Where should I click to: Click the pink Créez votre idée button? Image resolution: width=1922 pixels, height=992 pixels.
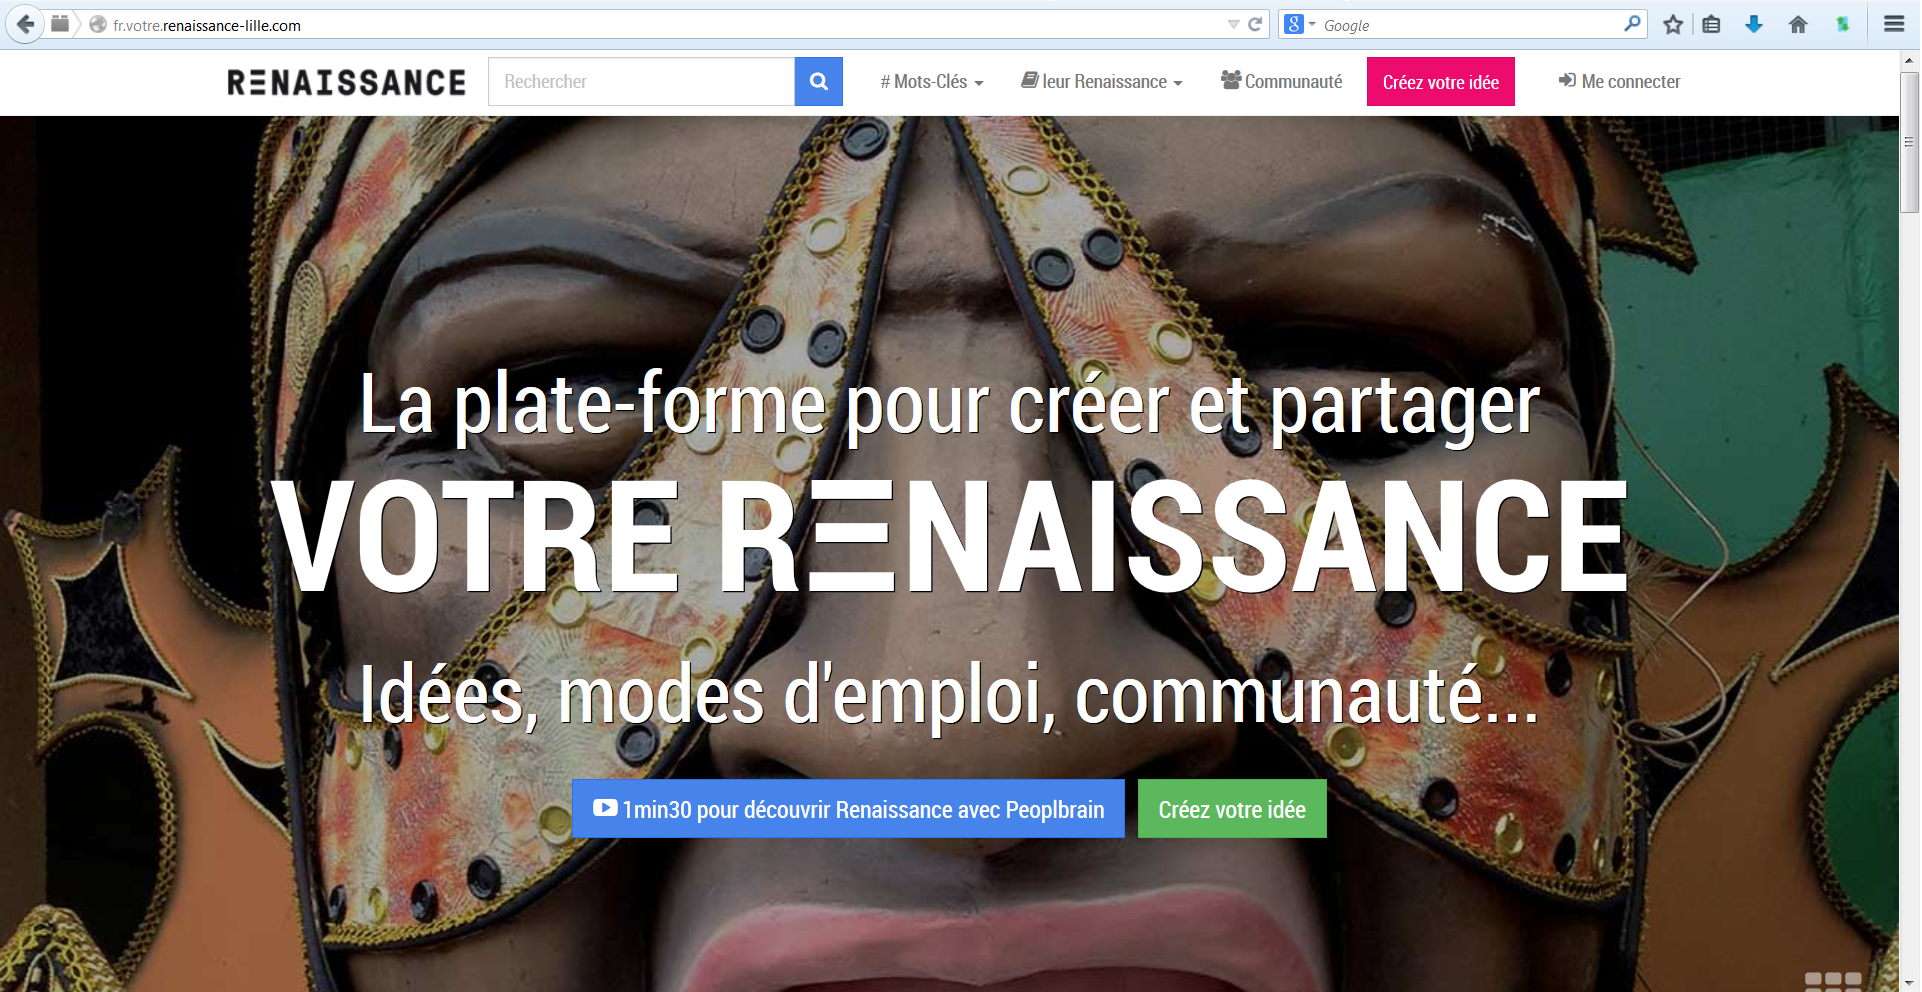1440,82
